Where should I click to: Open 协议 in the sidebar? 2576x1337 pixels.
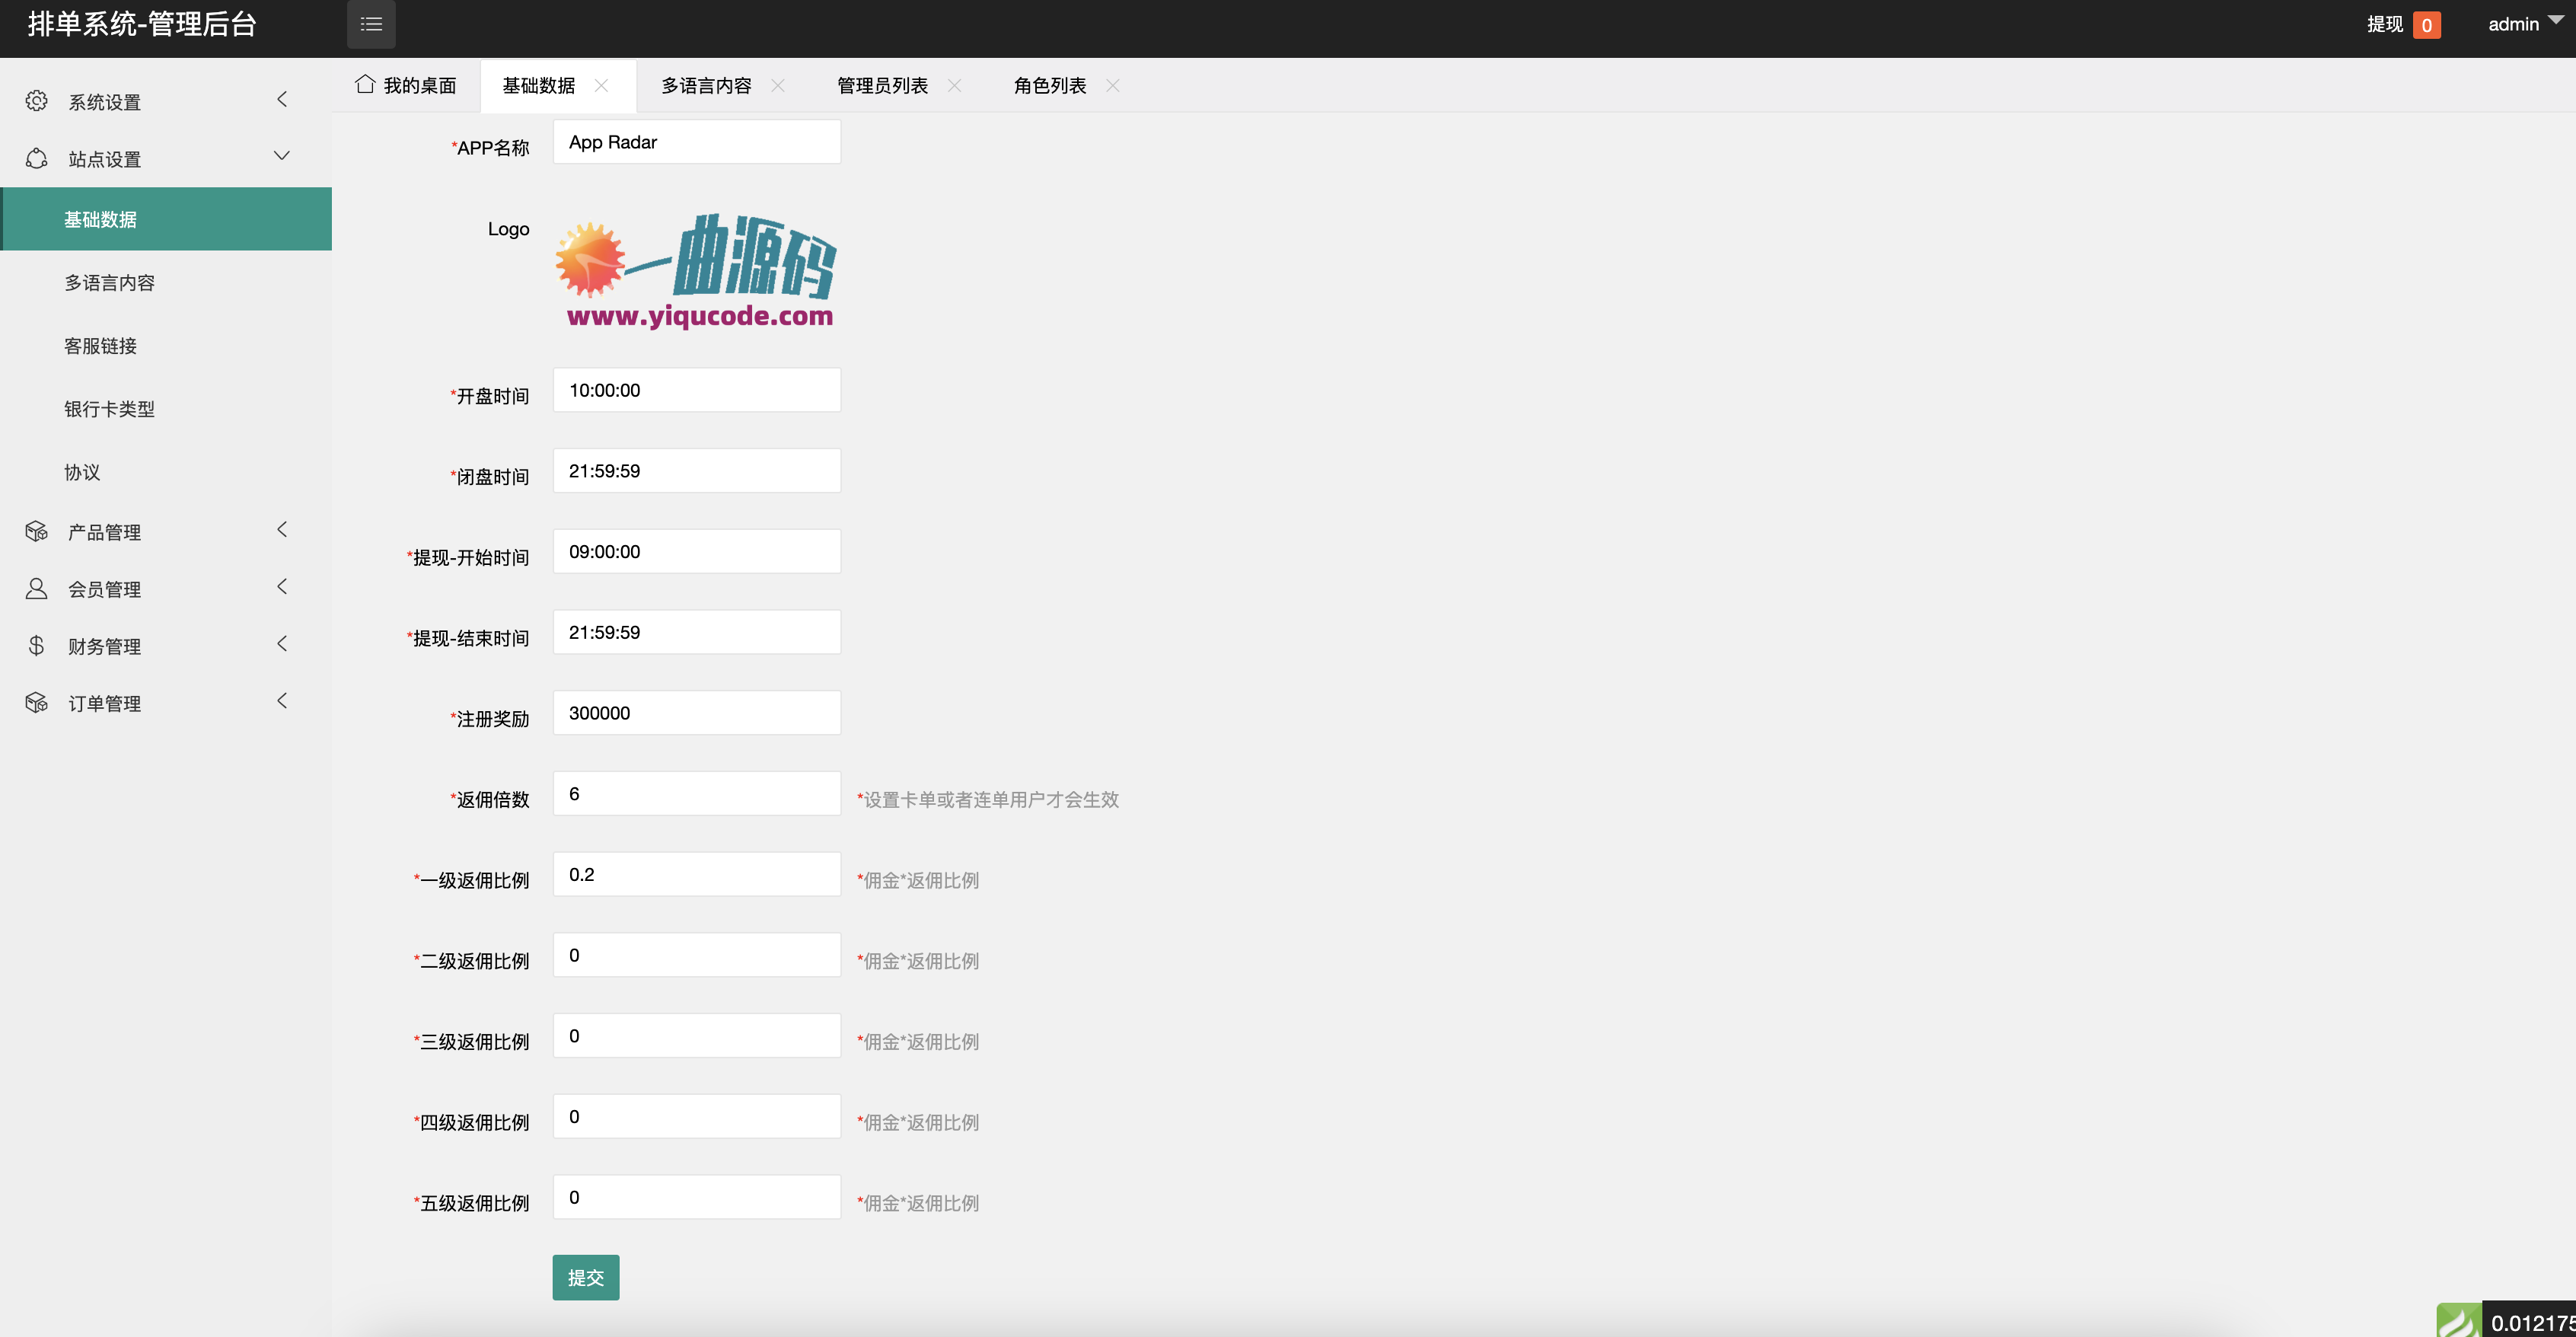[166, 471]
